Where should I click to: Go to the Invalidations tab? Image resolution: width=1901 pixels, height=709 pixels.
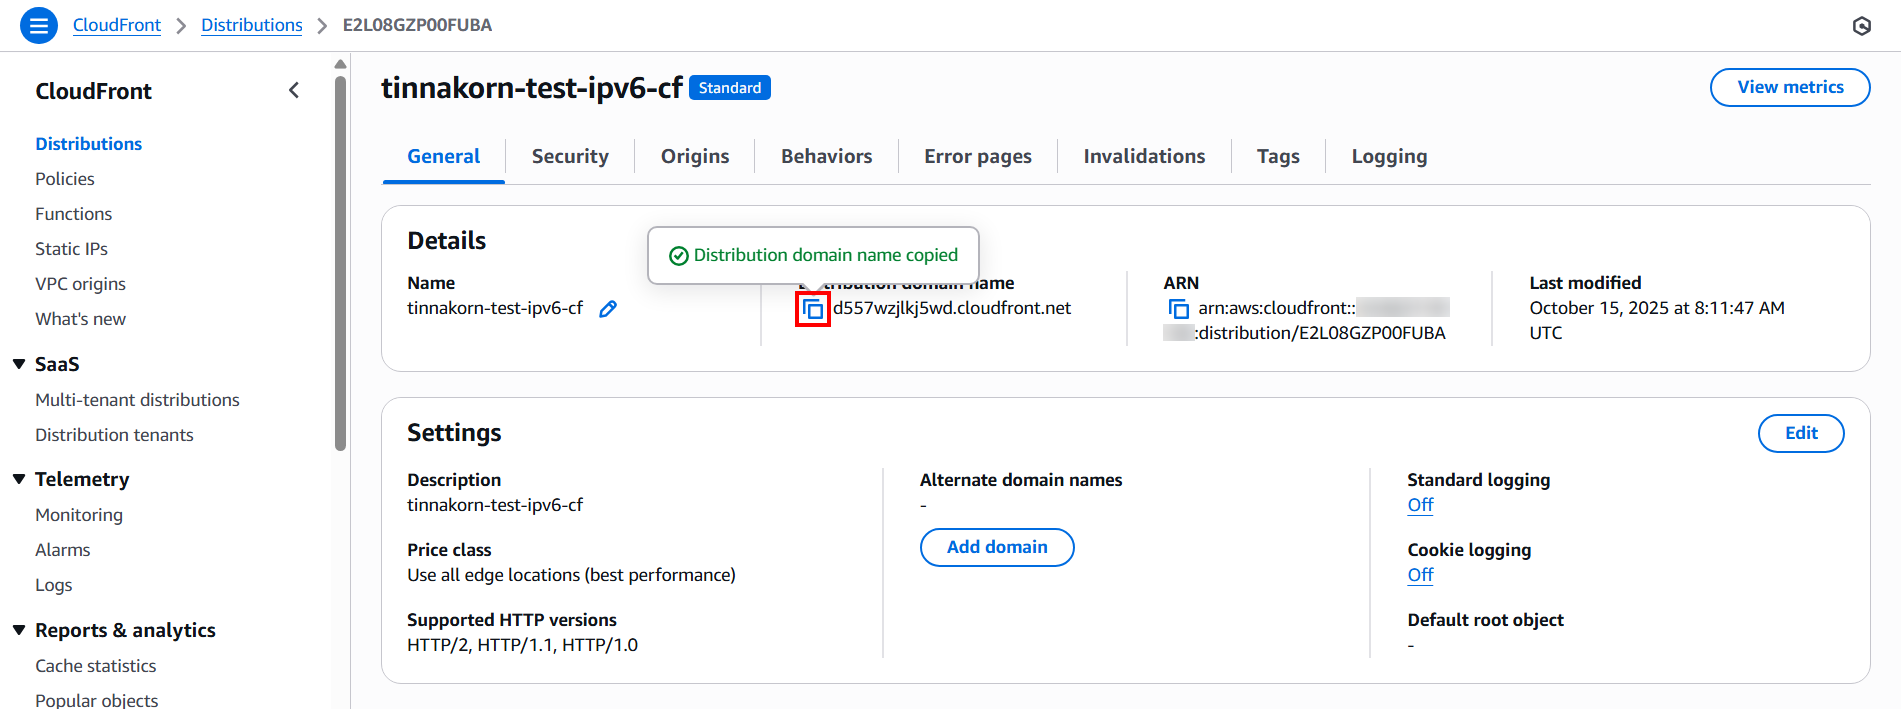1144,156
